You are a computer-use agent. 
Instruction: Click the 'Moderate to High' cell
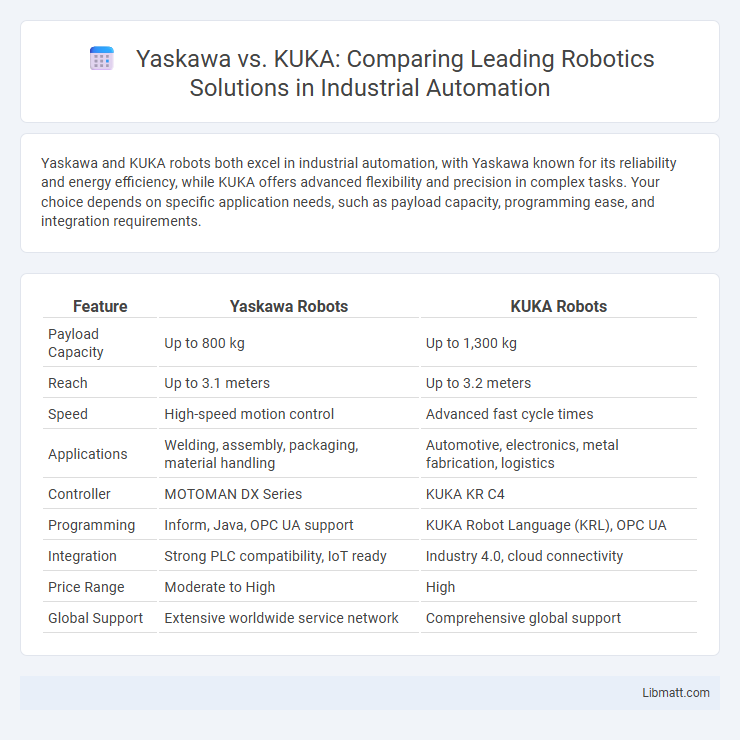point(289,587)
